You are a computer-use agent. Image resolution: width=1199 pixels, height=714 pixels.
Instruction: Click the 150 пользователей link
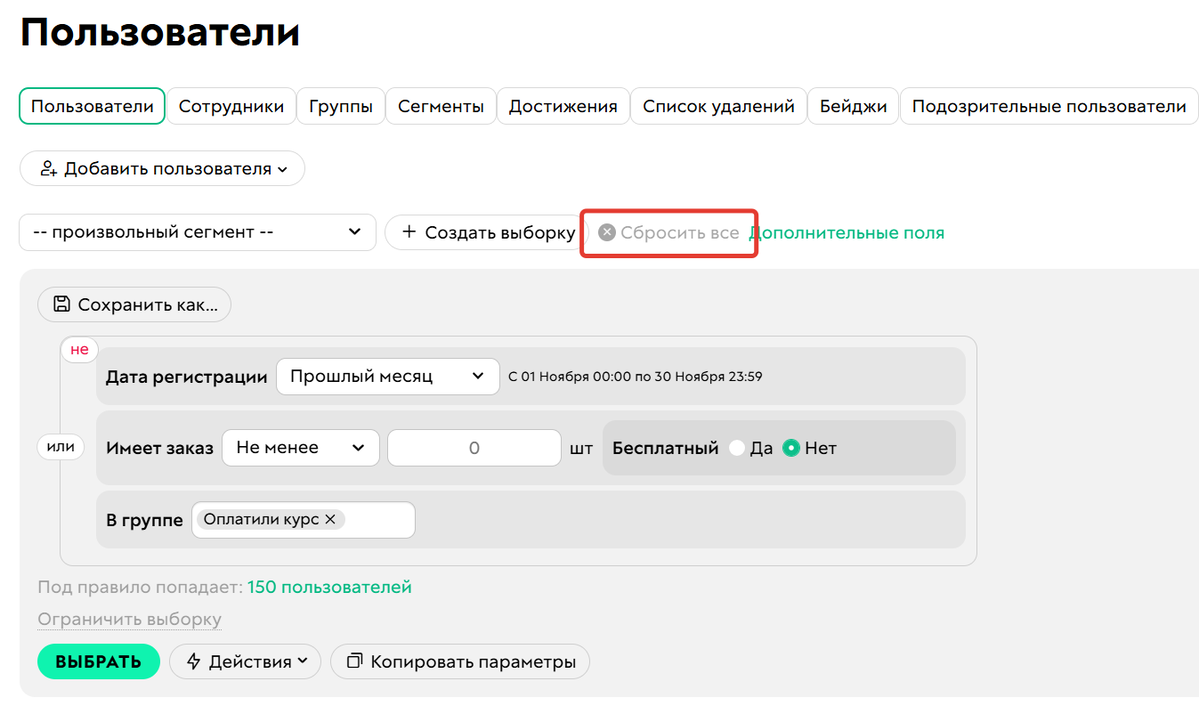pos(329,587)
